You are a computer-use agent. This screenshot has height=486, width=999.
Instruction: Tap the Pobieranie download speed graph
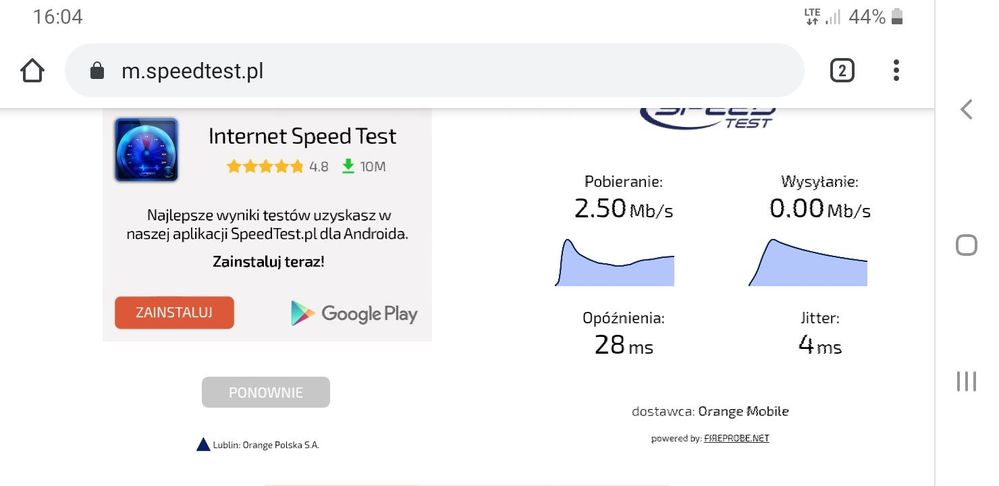pyautogui.click(x=614, y=262)
